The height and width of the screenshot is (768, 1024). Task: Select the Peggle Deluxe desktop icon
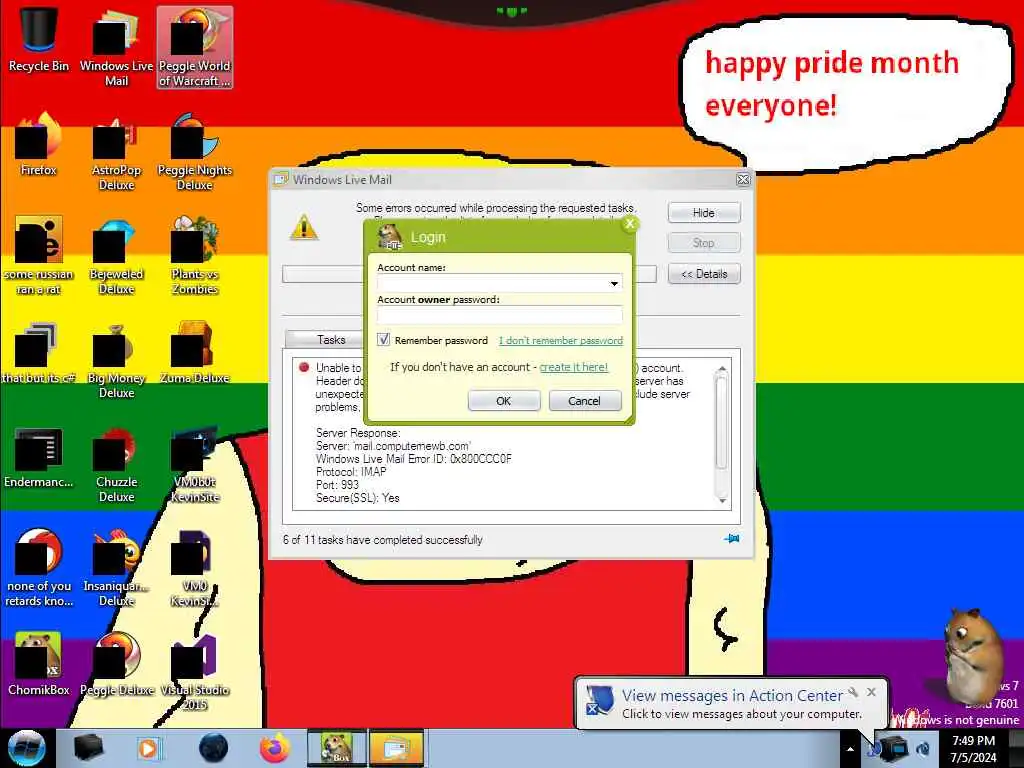(x=116, y=664)
